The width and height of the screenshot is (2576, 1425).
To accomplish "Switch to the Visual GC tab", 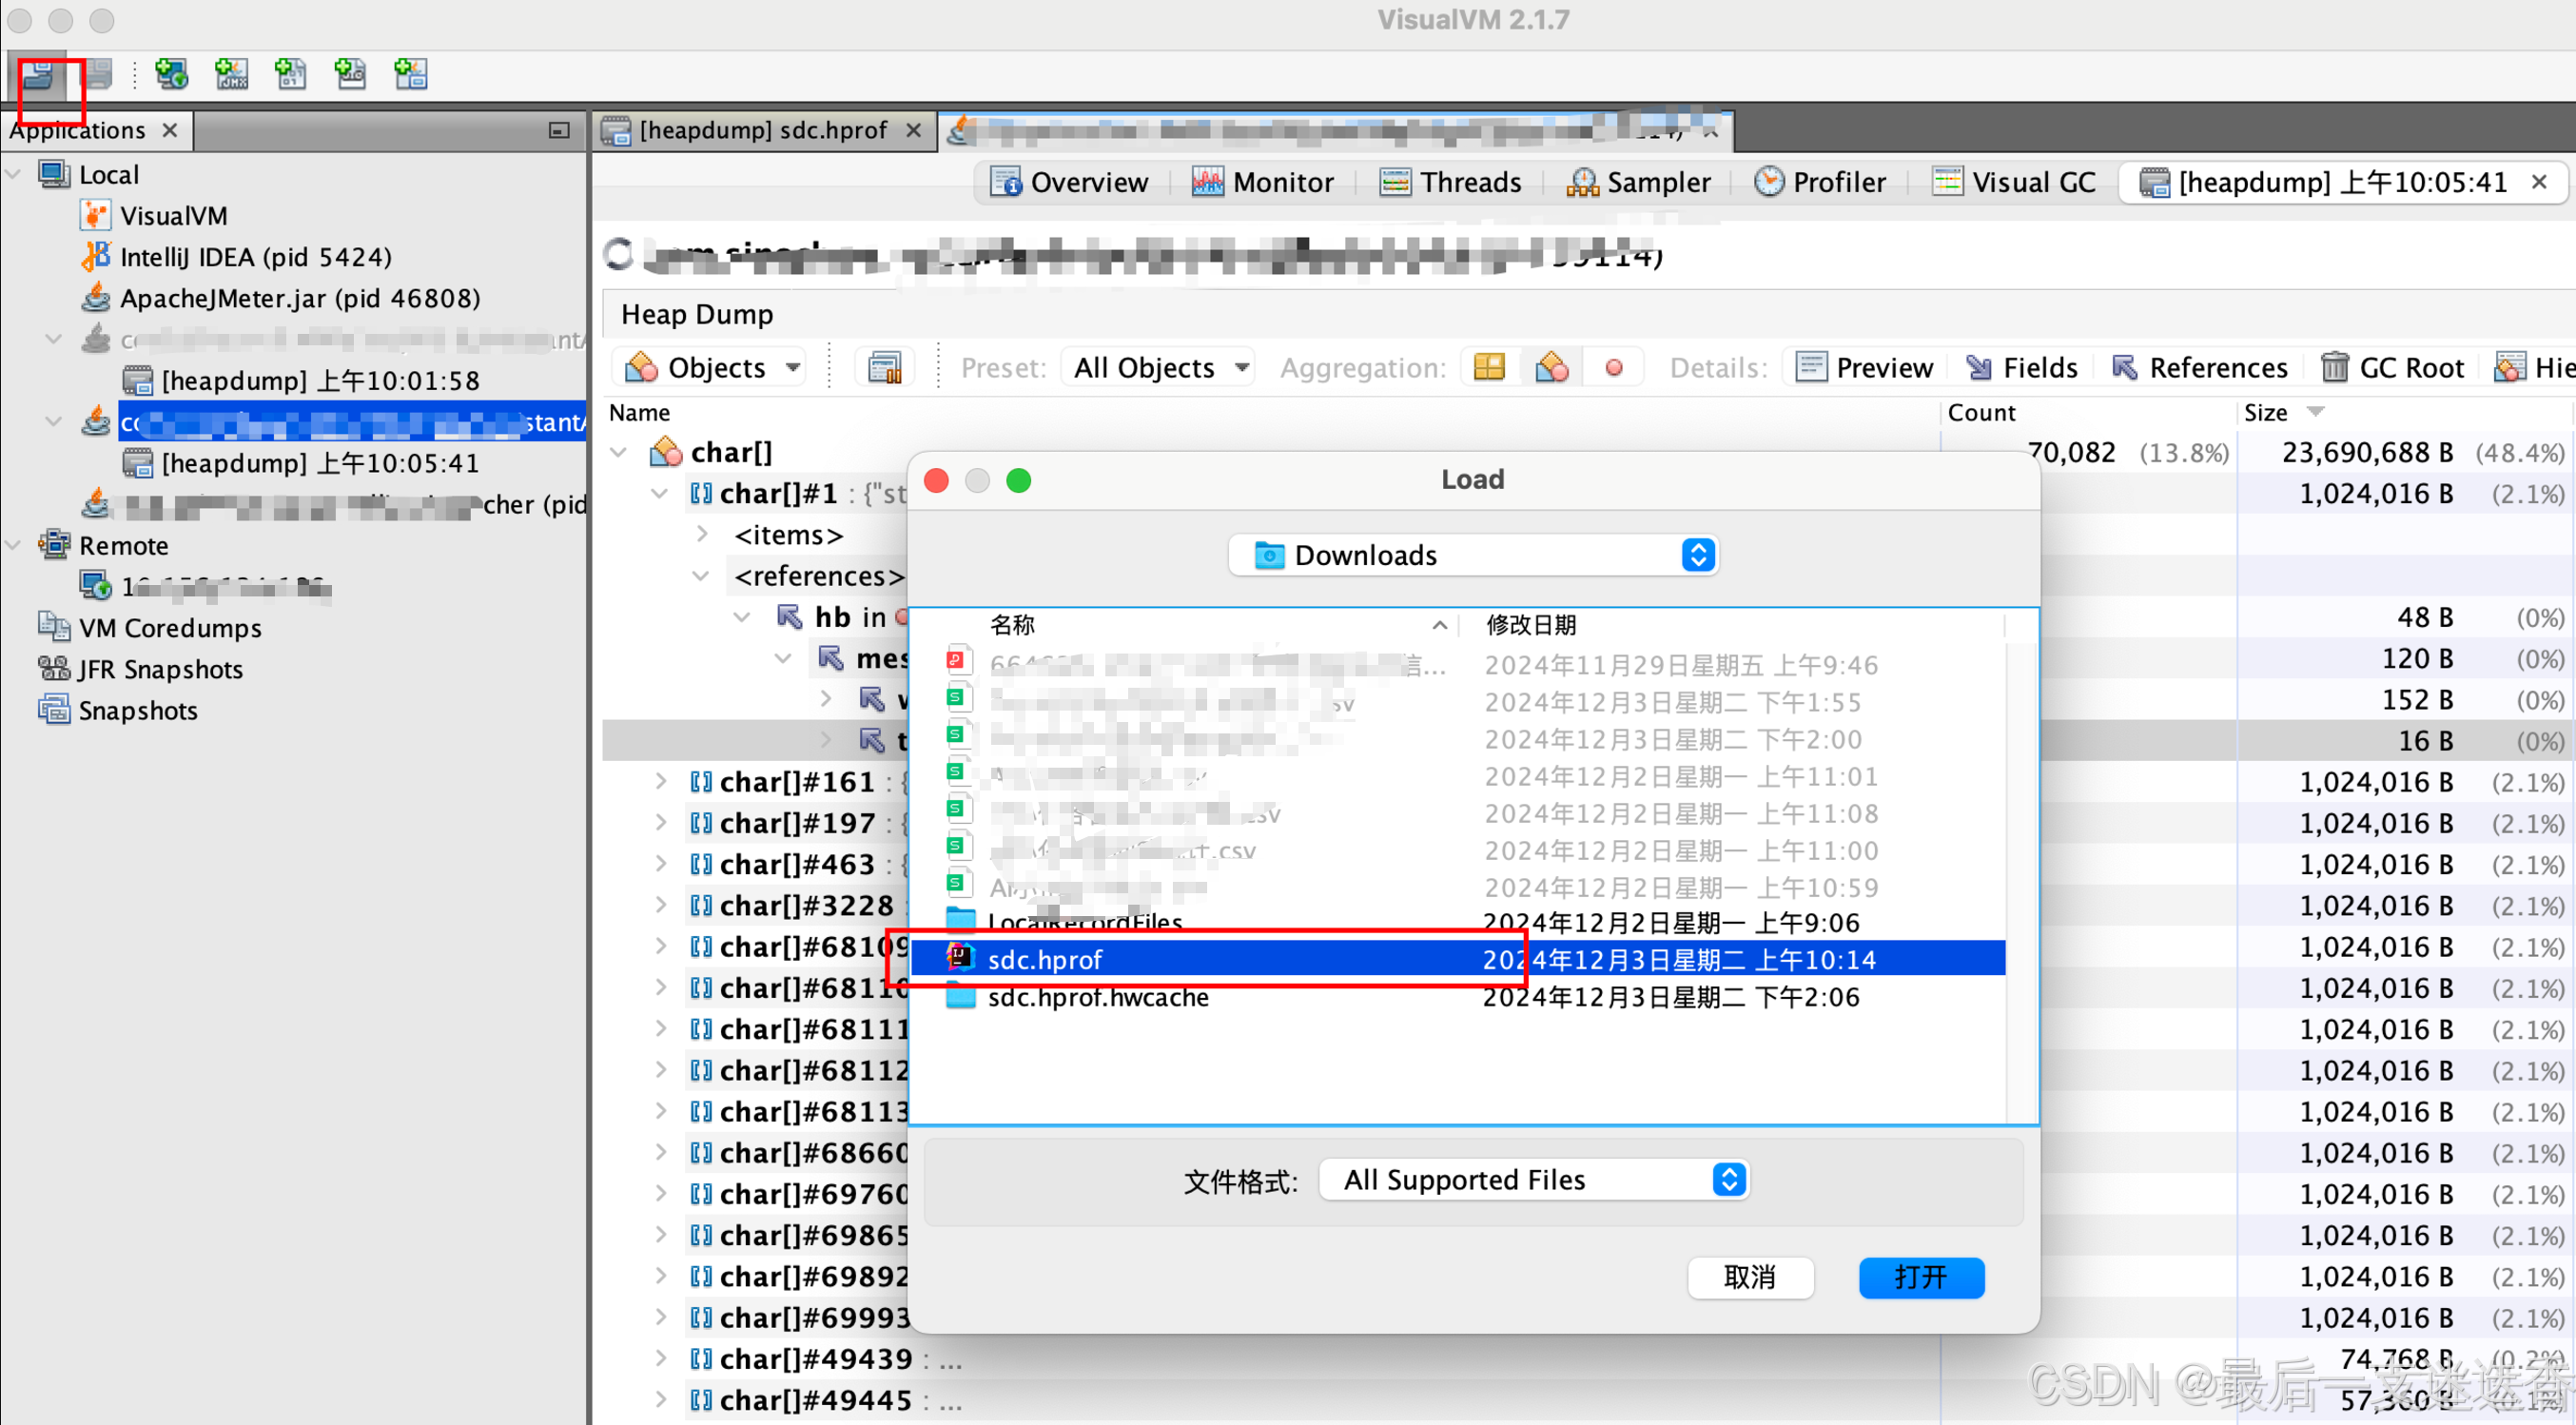I will (x=2015, y=182).
